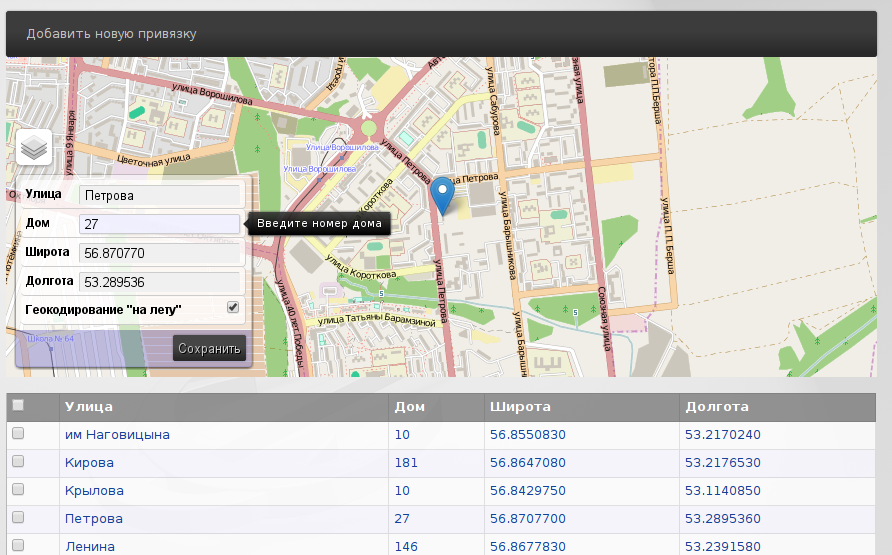The width and height of the screenshot is (892, 555).
Task: Open the map layers switcher icon
Action: [x=34, y=148]
